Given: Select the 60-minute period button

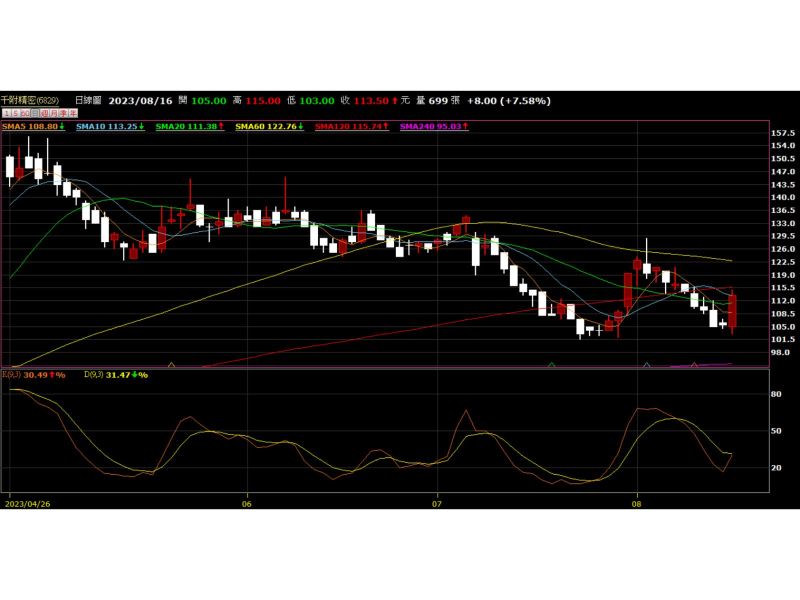Looking at the screenshot, I should click(x=25, y=113).
